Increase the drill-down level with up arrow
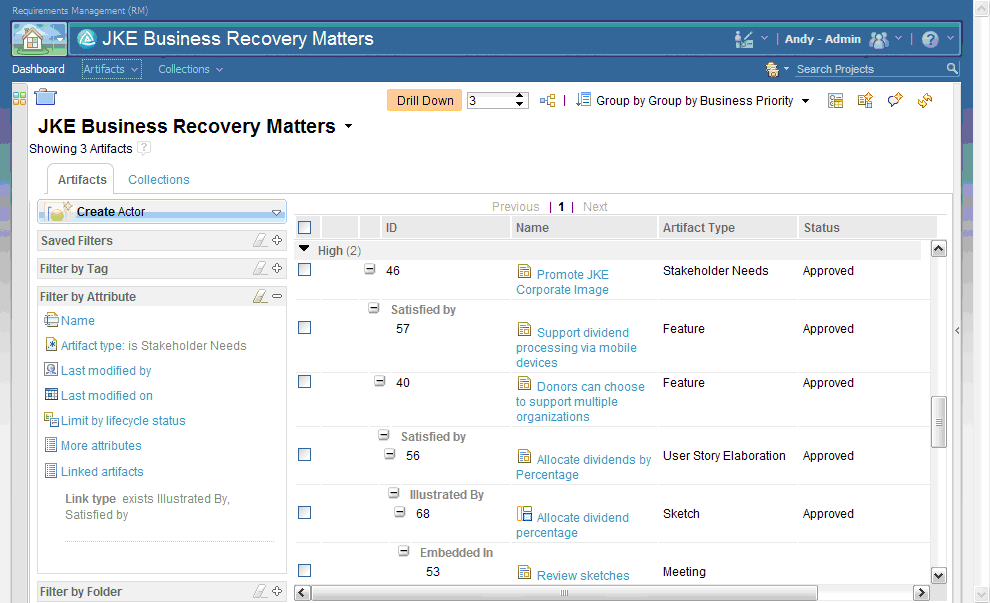This screenshot has height=603, width=990. click(520, 96)
